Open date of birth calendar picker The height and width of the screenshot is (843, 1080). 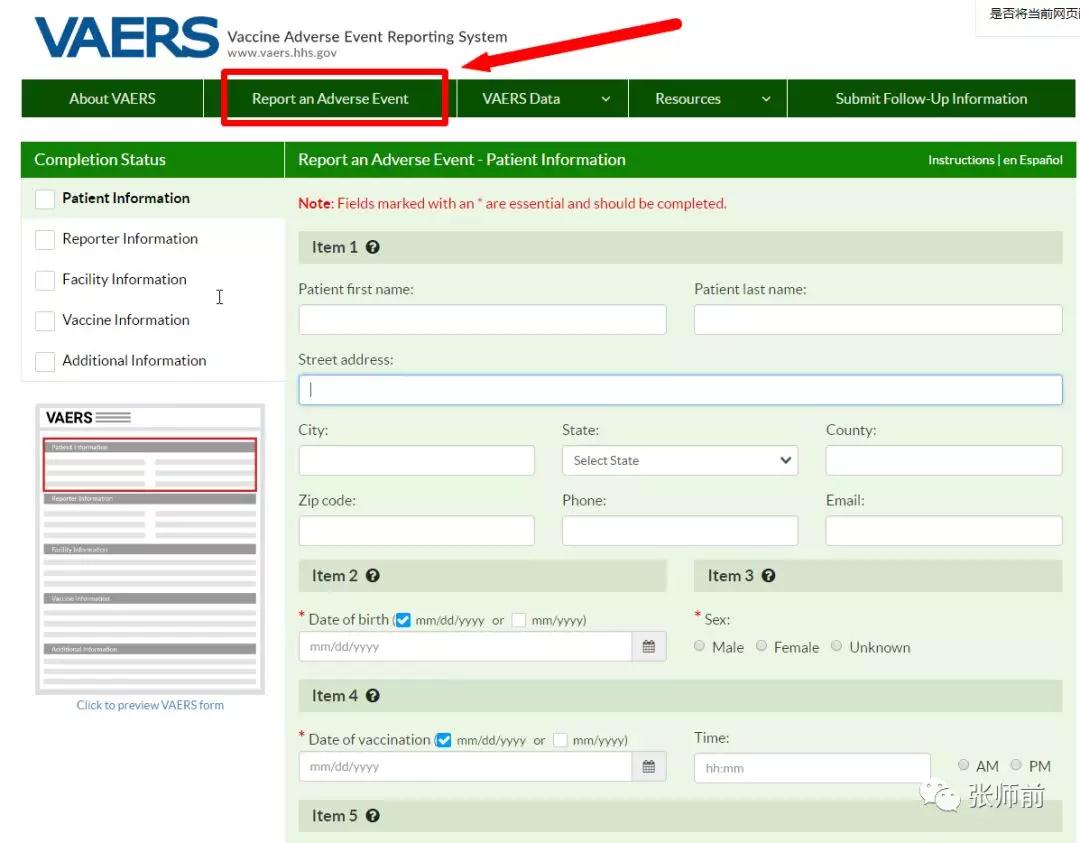tap(649, 647)
